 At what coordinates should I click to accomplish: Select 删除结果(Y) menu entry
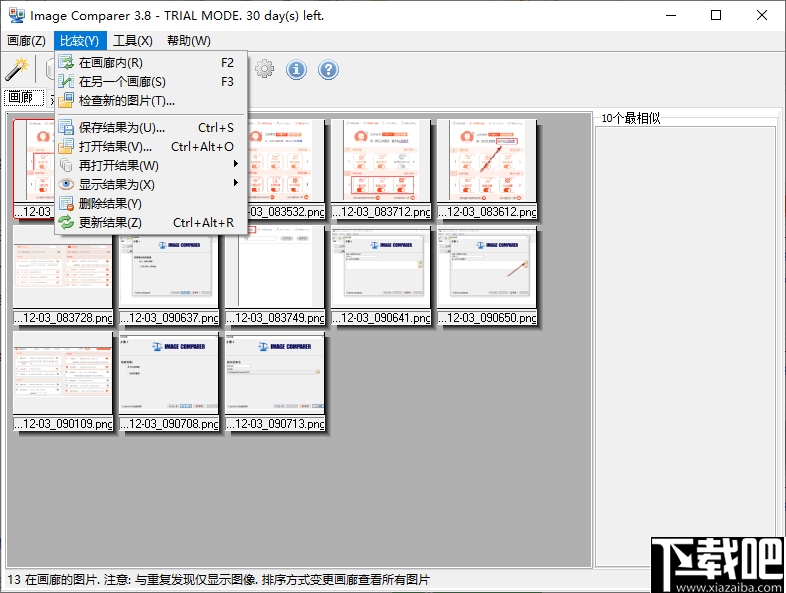[151, 204]
